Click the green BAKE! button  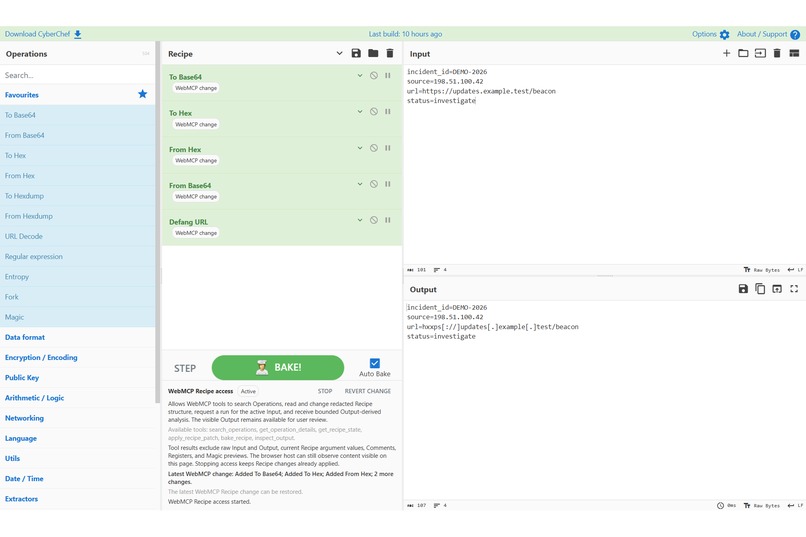click(x=278, y=367)
